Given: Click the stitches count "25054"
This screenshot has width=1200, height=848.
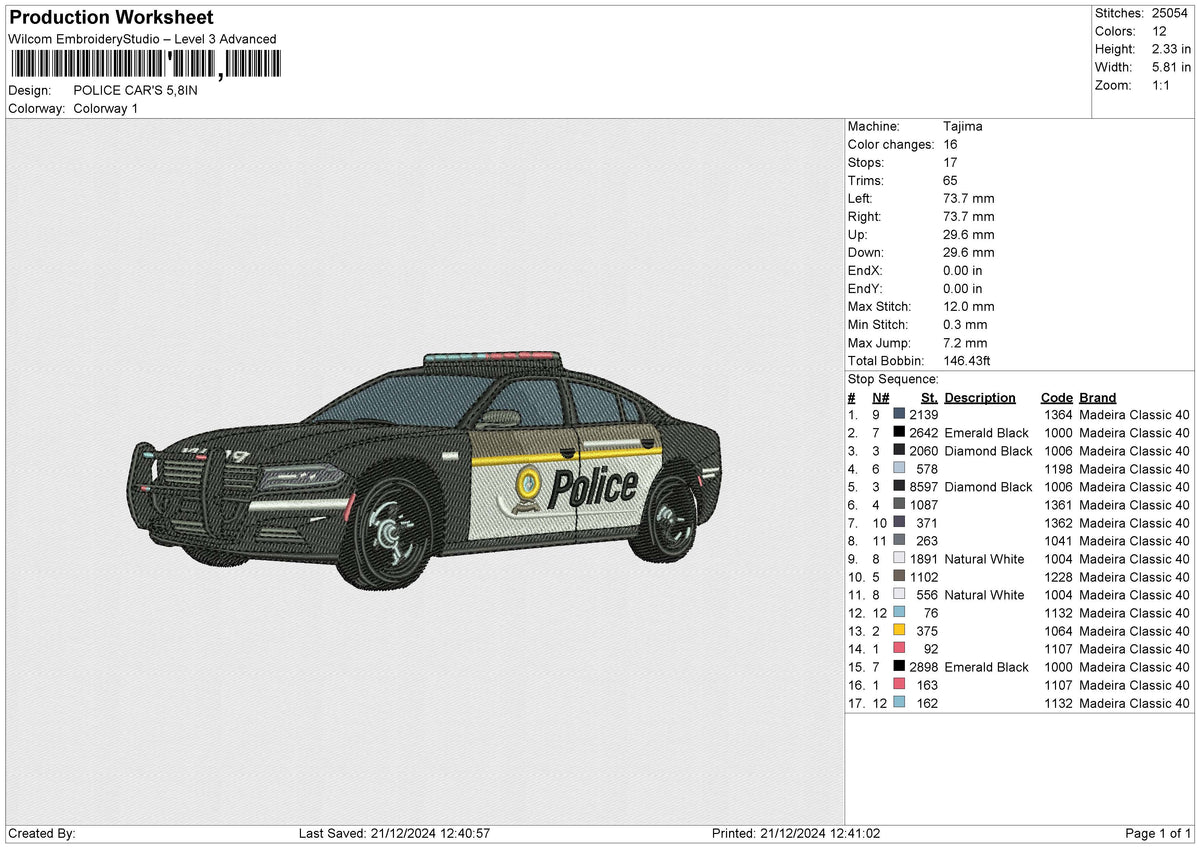Looking at the screenshot, I should [x=1171, y=13].
